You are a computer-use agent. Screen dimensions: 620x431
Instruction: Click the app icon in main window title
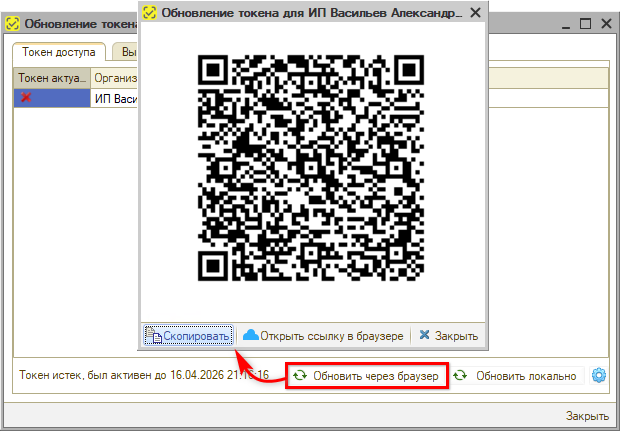pos(13,23)
